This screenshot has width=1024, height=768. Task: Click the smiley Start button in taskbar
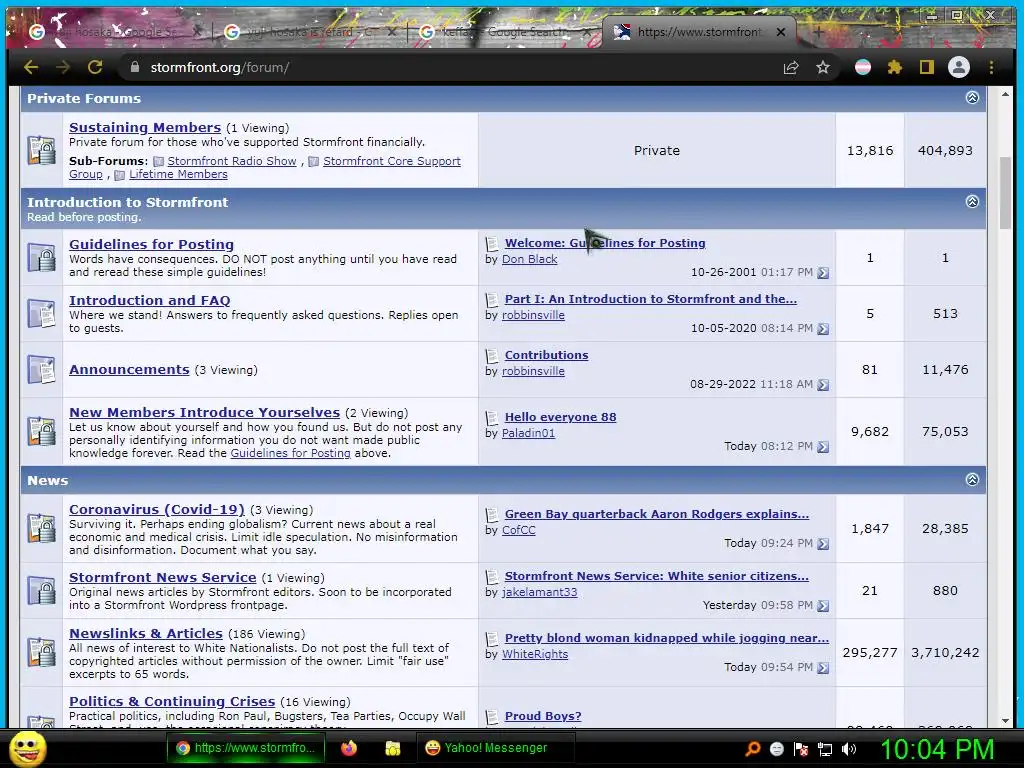tap(28, 749)
